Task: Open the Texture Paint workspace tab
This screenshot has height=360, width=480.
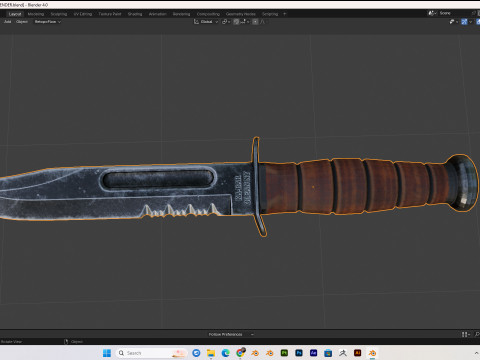Action: pyautogui.click(x=110, y=14)
